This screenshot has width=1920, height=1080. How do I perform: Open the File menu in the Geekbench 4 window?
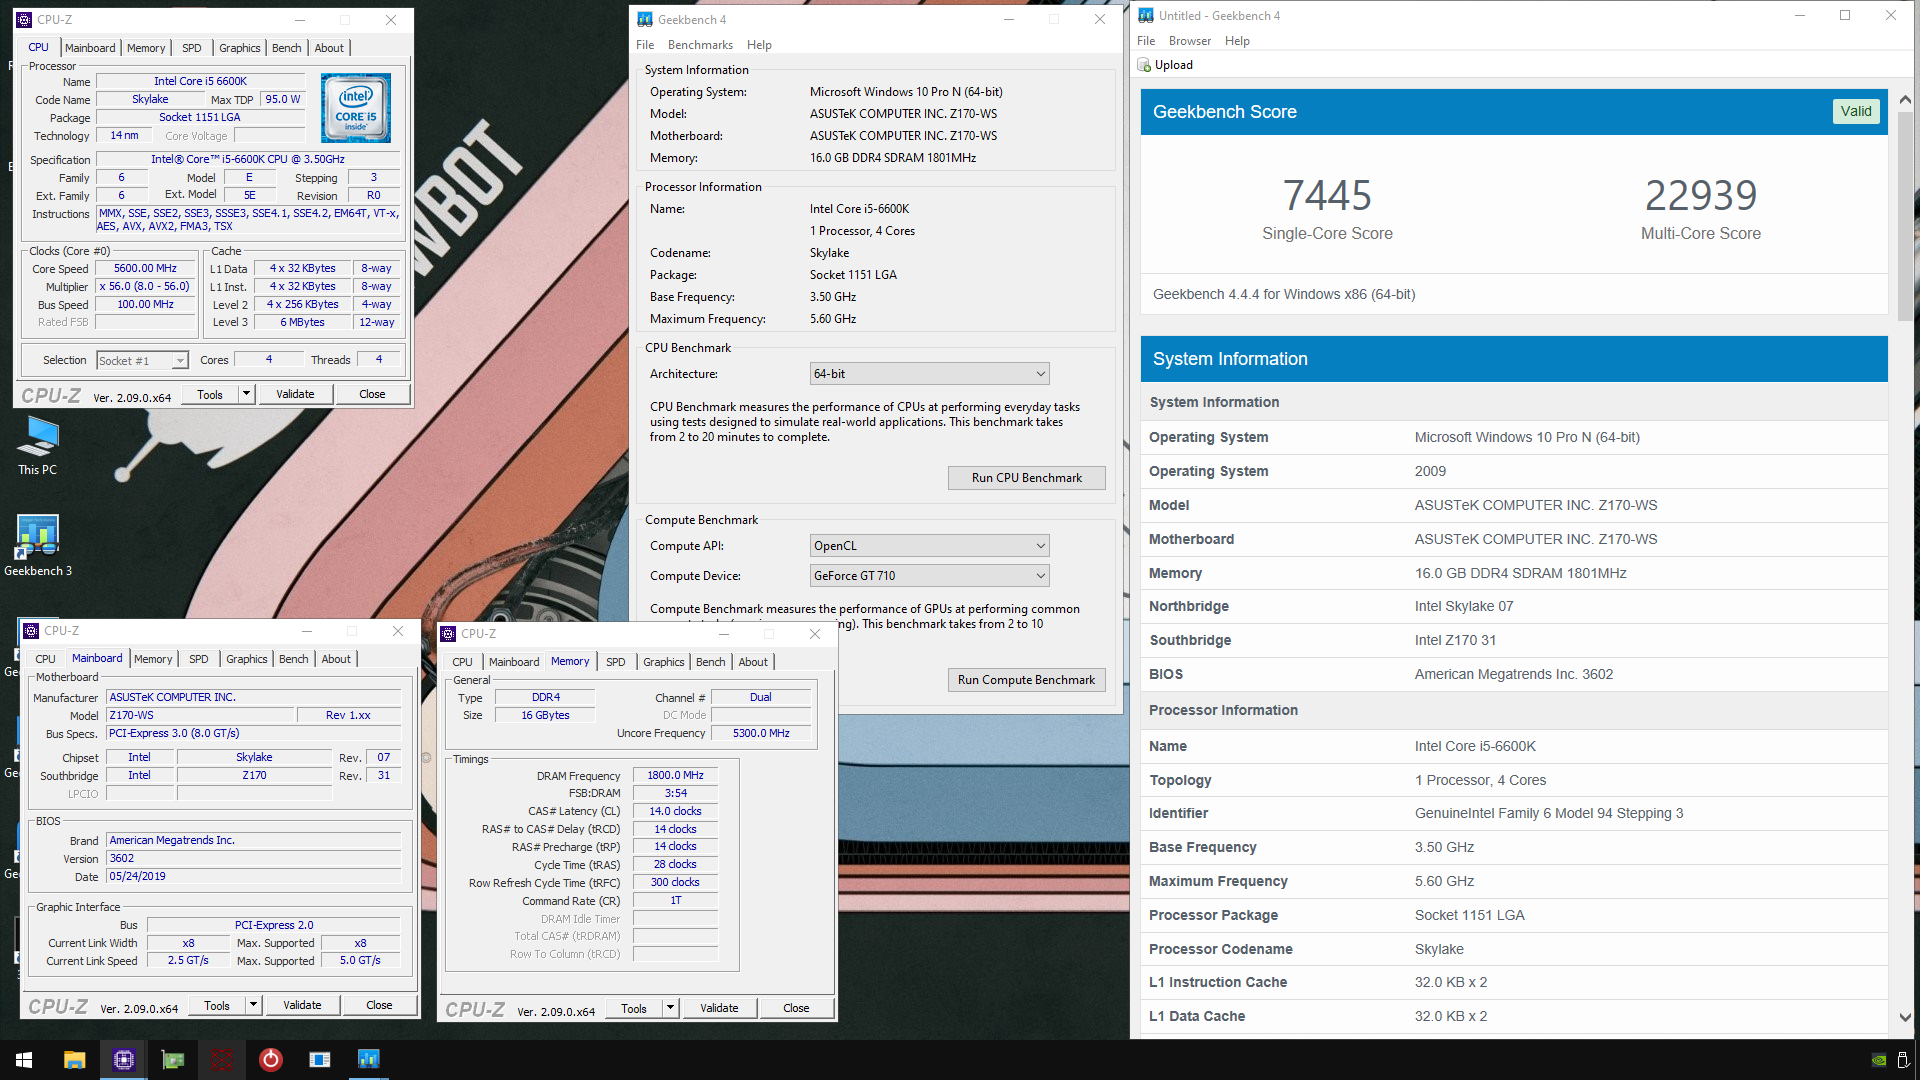[x=645, y=45]
